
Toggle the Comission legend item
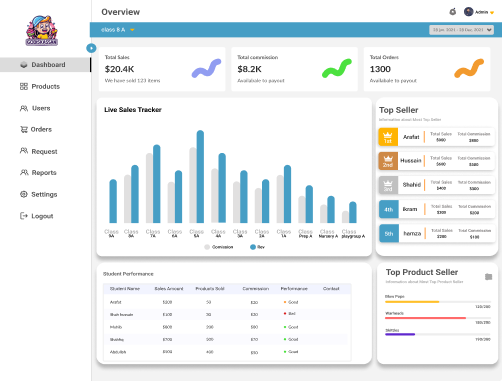point(219,247)
